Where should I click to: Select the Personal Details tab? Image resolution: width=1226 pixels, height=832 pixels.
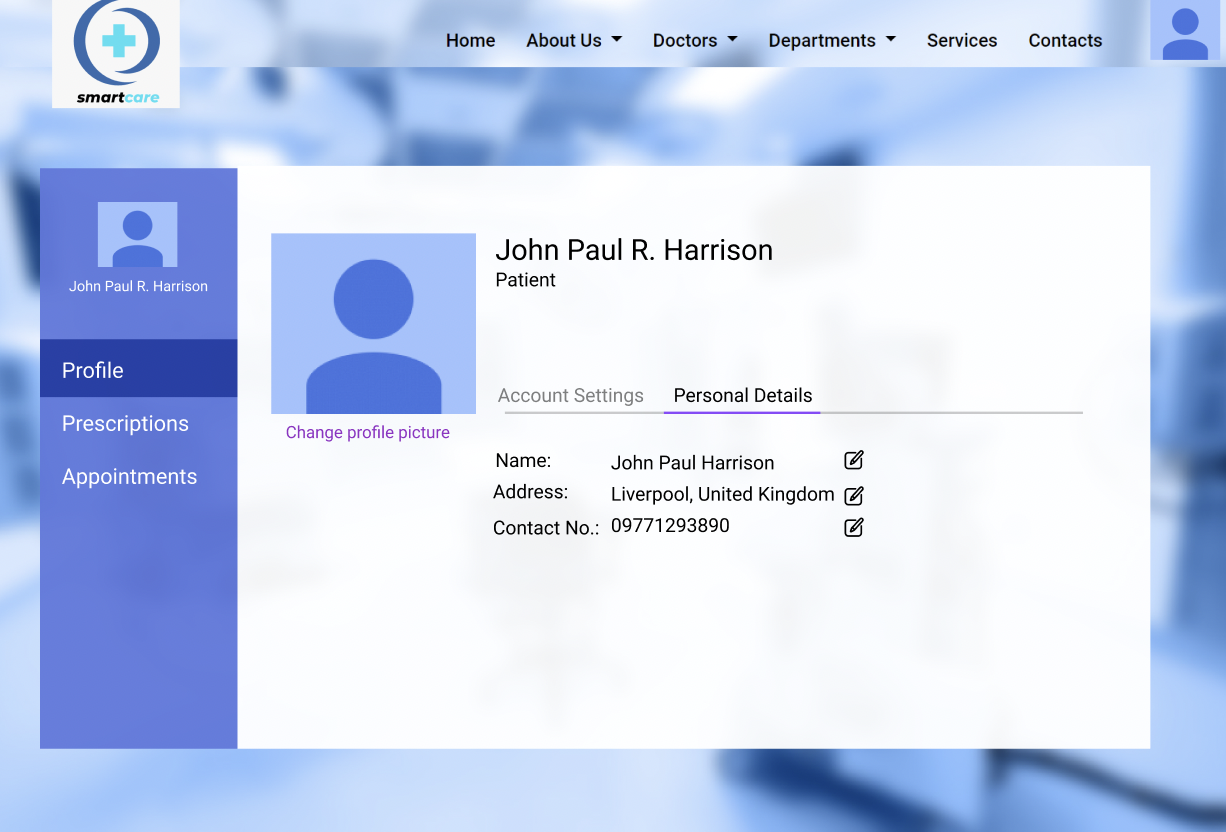coord(743,395)
